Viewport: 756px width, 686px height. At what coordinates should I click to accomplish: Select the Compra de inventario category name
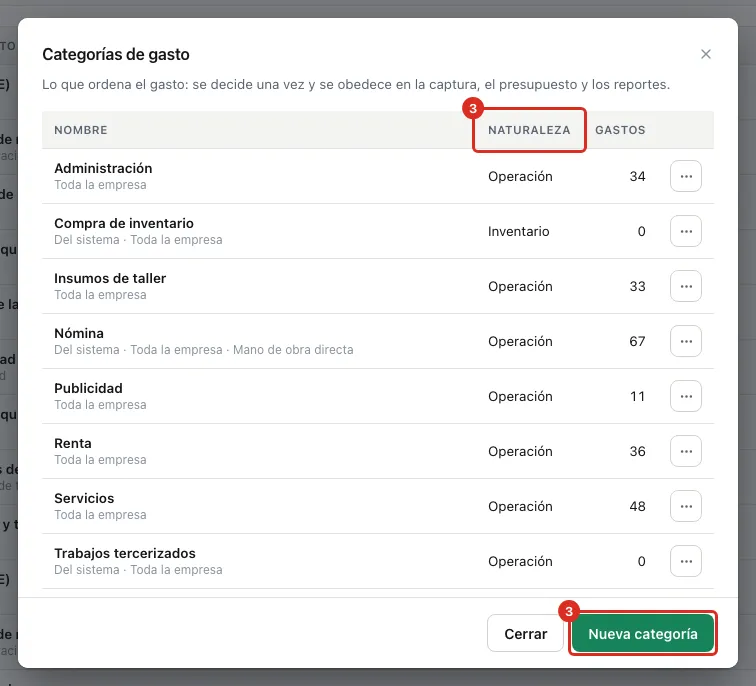[x=124, y=223]
